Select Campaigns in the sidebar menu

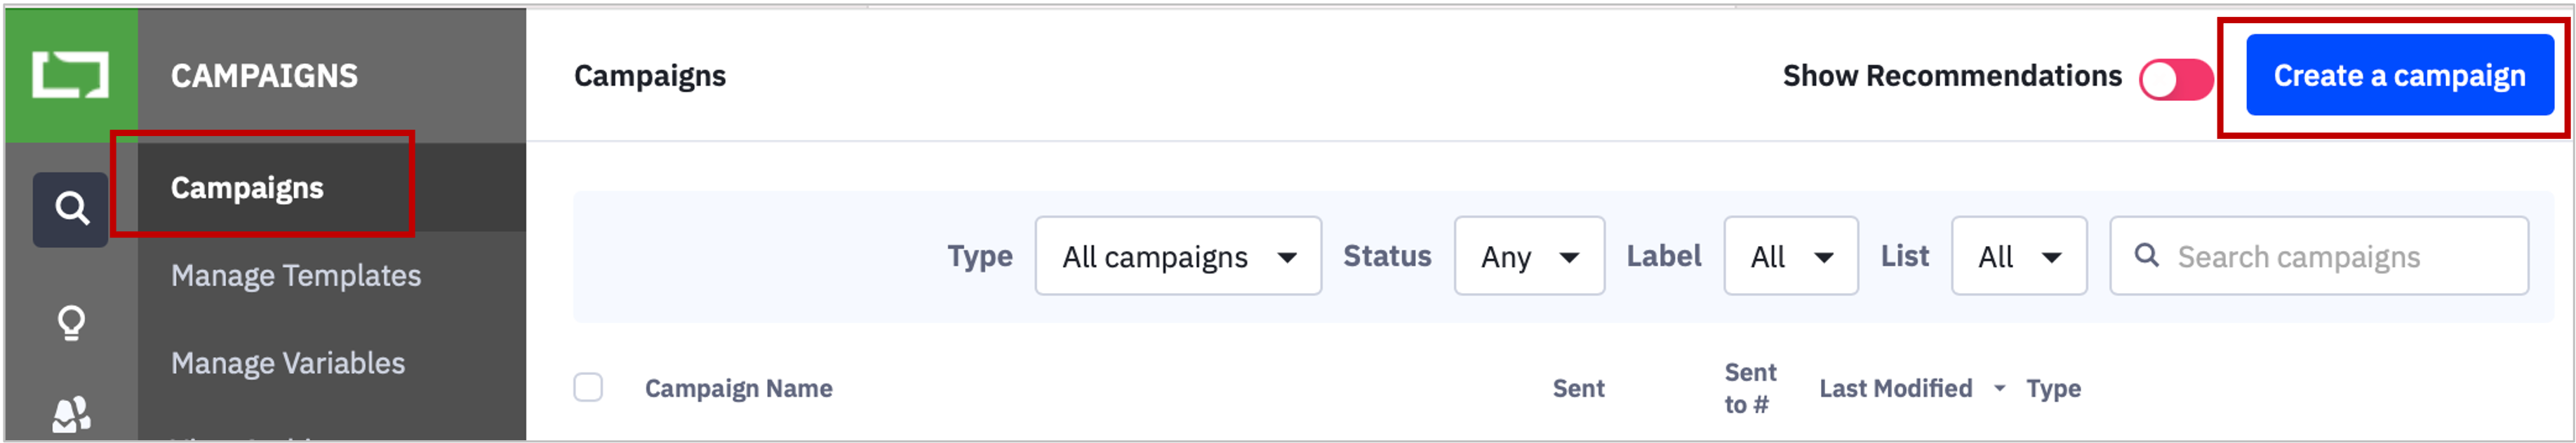click(247, 188)
